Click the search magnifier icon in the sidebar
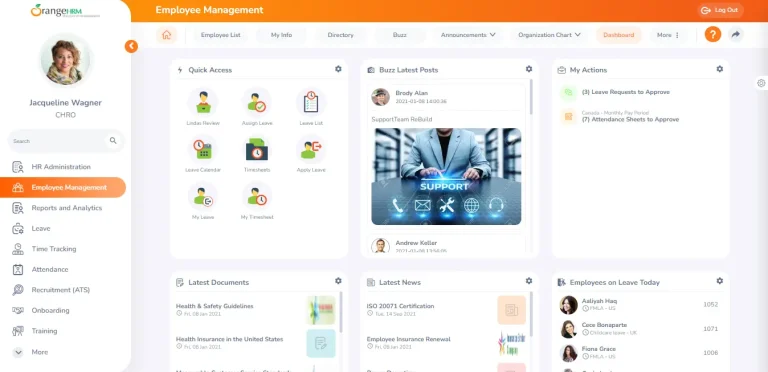The height and width of the screenshot is (372, 768). click(x=113, y=140)
